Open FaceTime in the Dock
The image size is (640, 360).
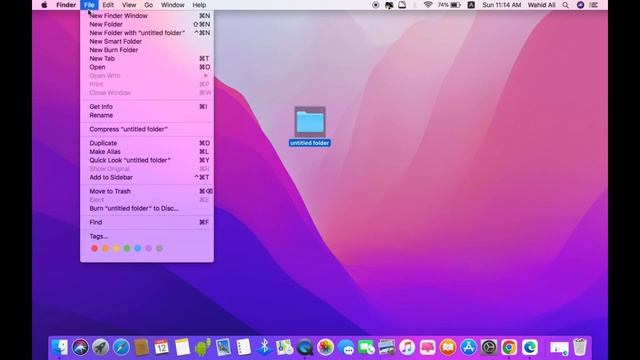(x=366, y=347)
